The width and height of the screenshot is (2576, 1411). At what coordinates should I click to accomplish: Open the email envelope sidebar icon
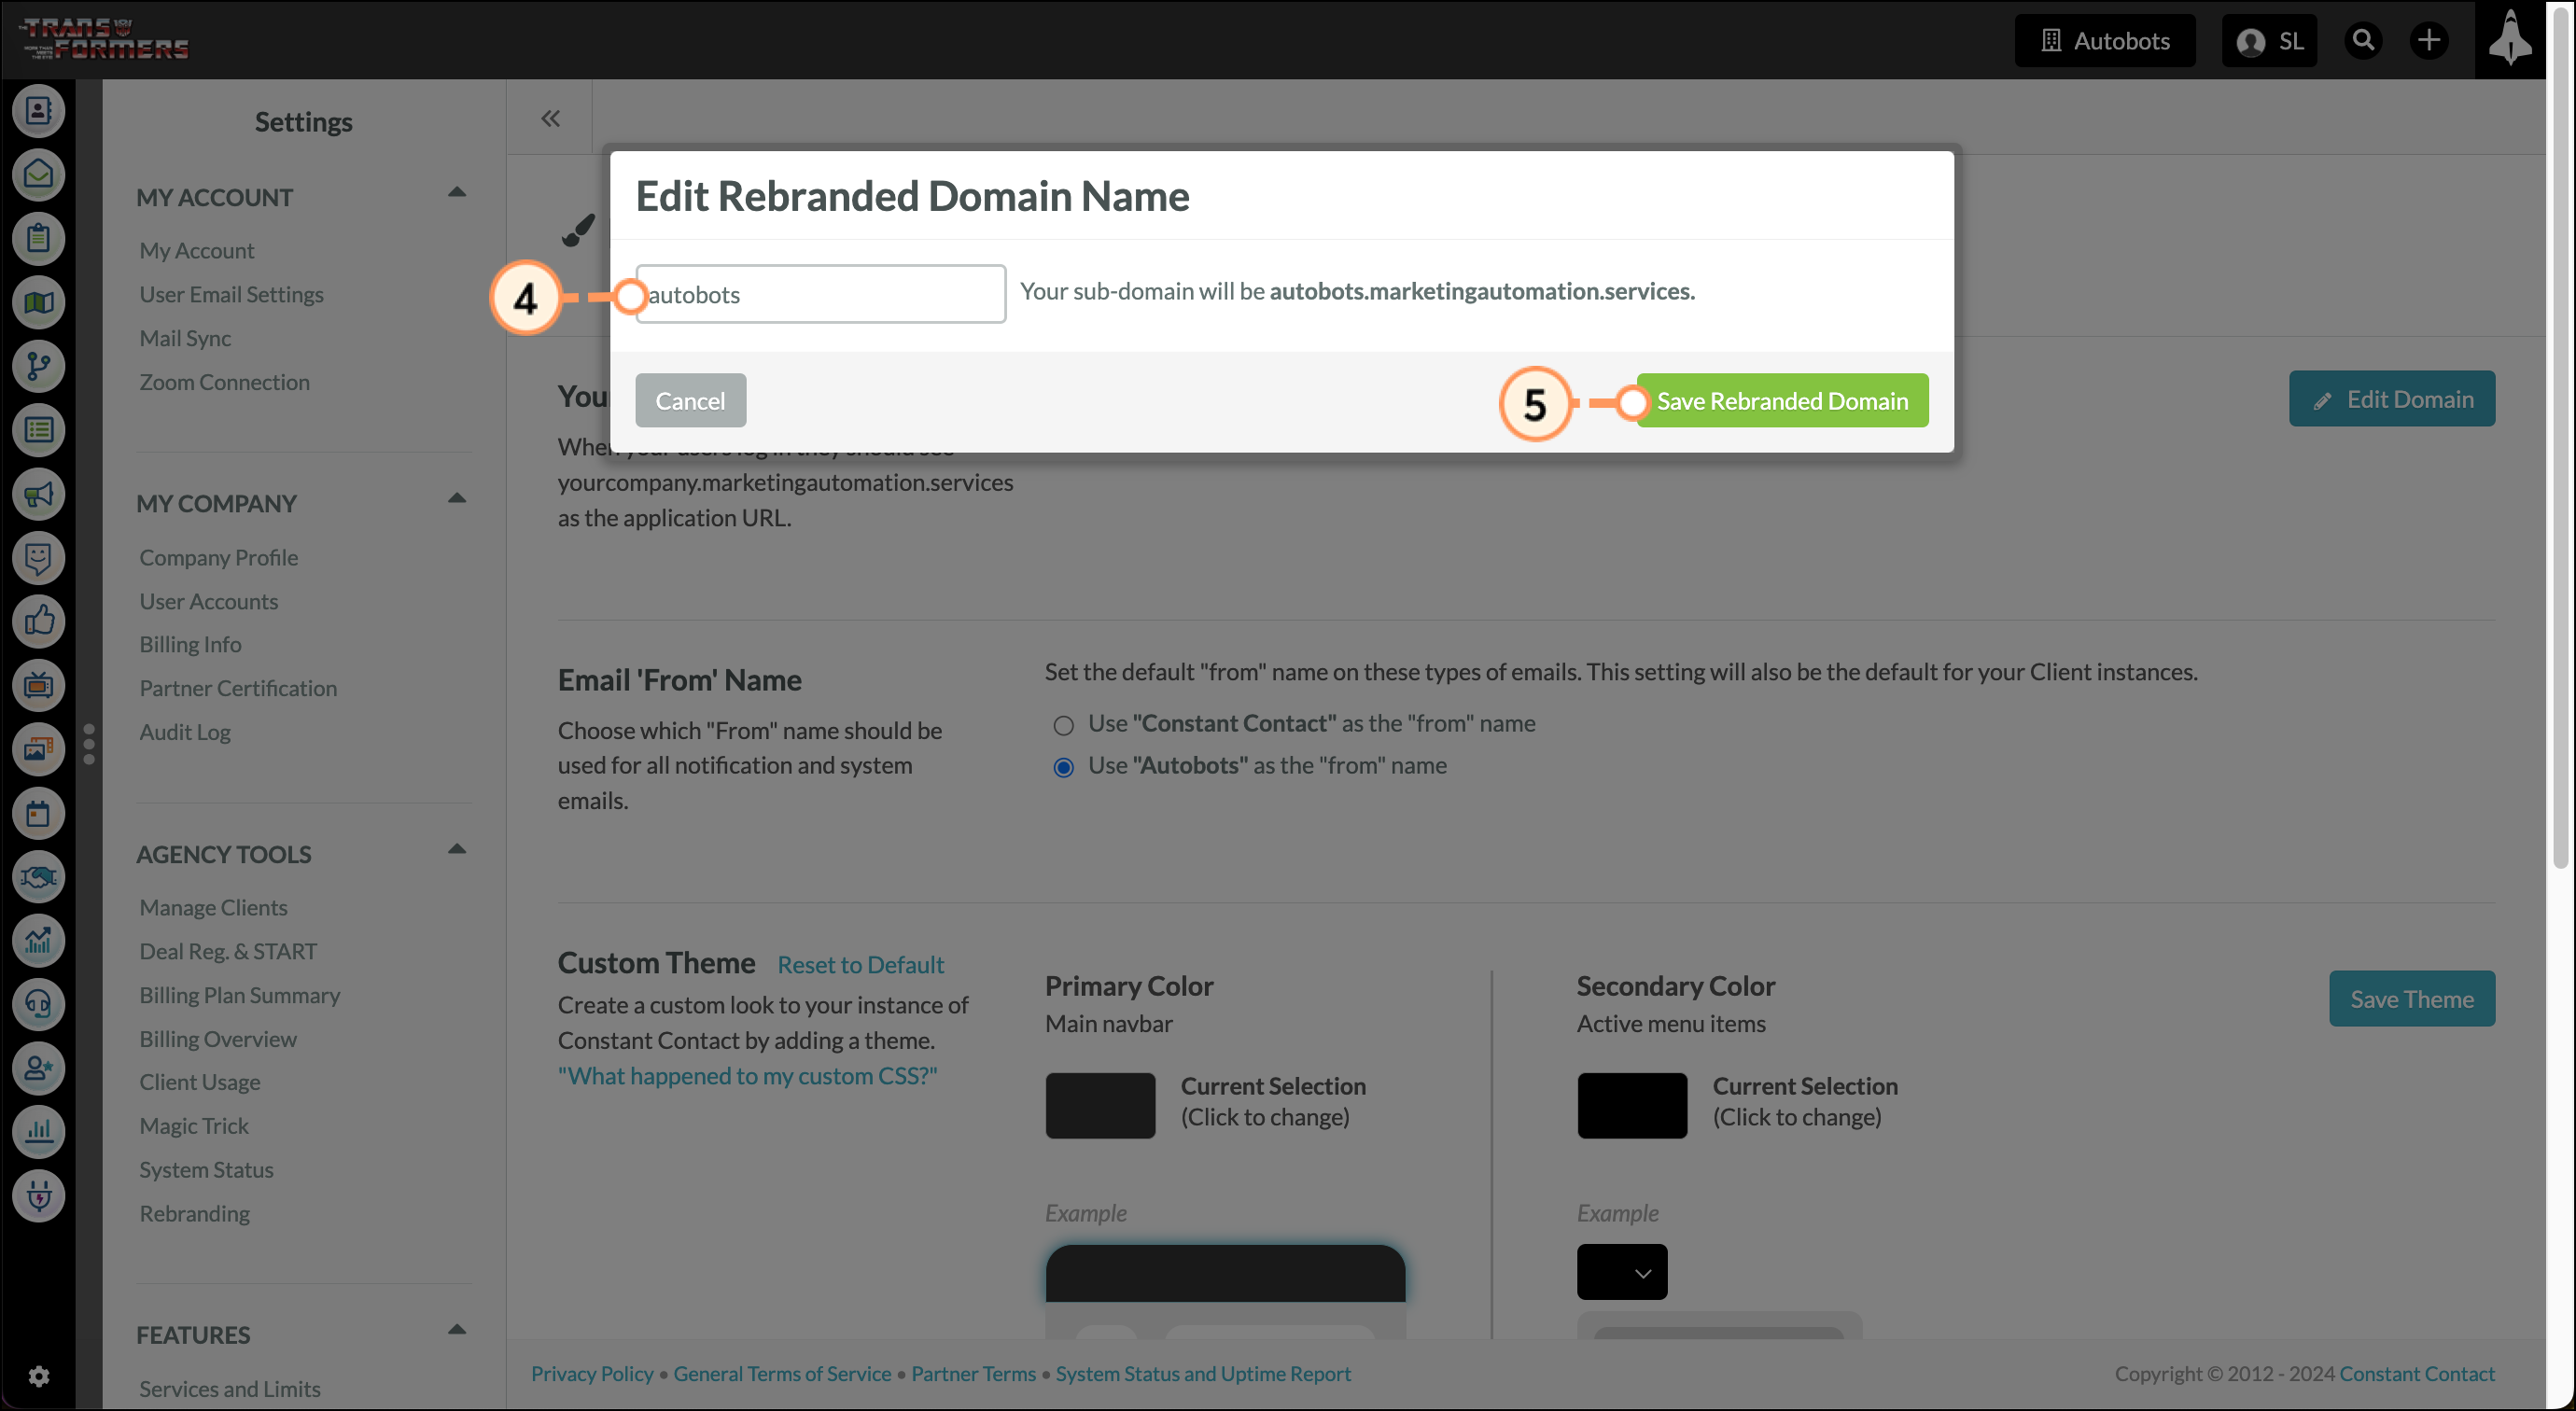(x=38, y=175)
